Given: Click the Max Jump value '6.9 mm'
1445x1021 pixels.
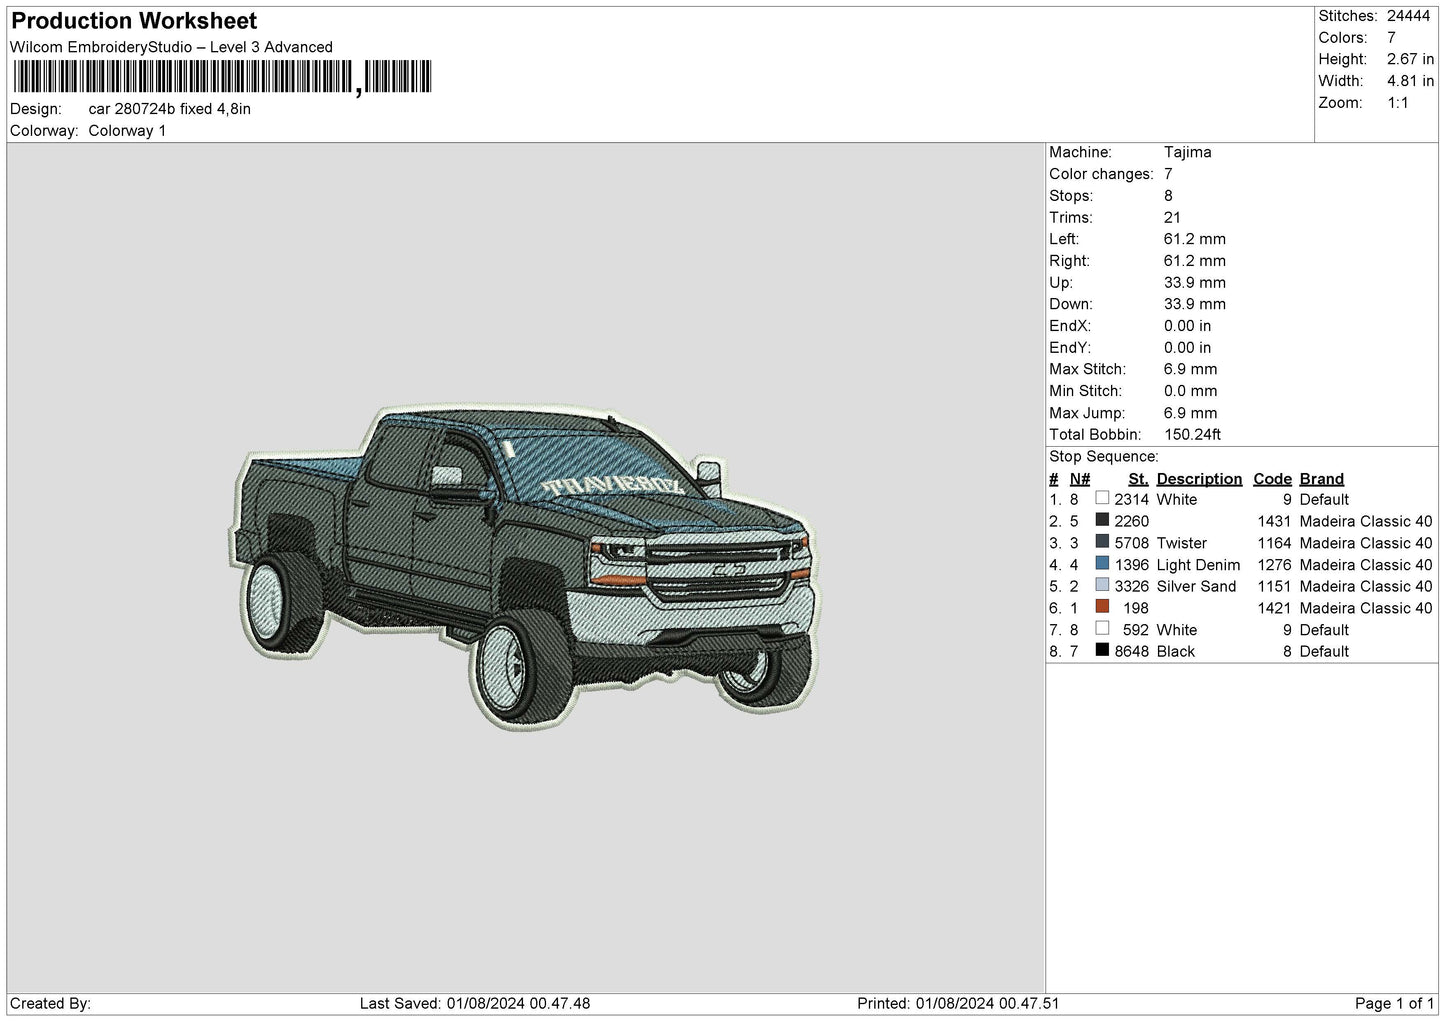Looking at the screenshot, I should [x=1190, y=413].
